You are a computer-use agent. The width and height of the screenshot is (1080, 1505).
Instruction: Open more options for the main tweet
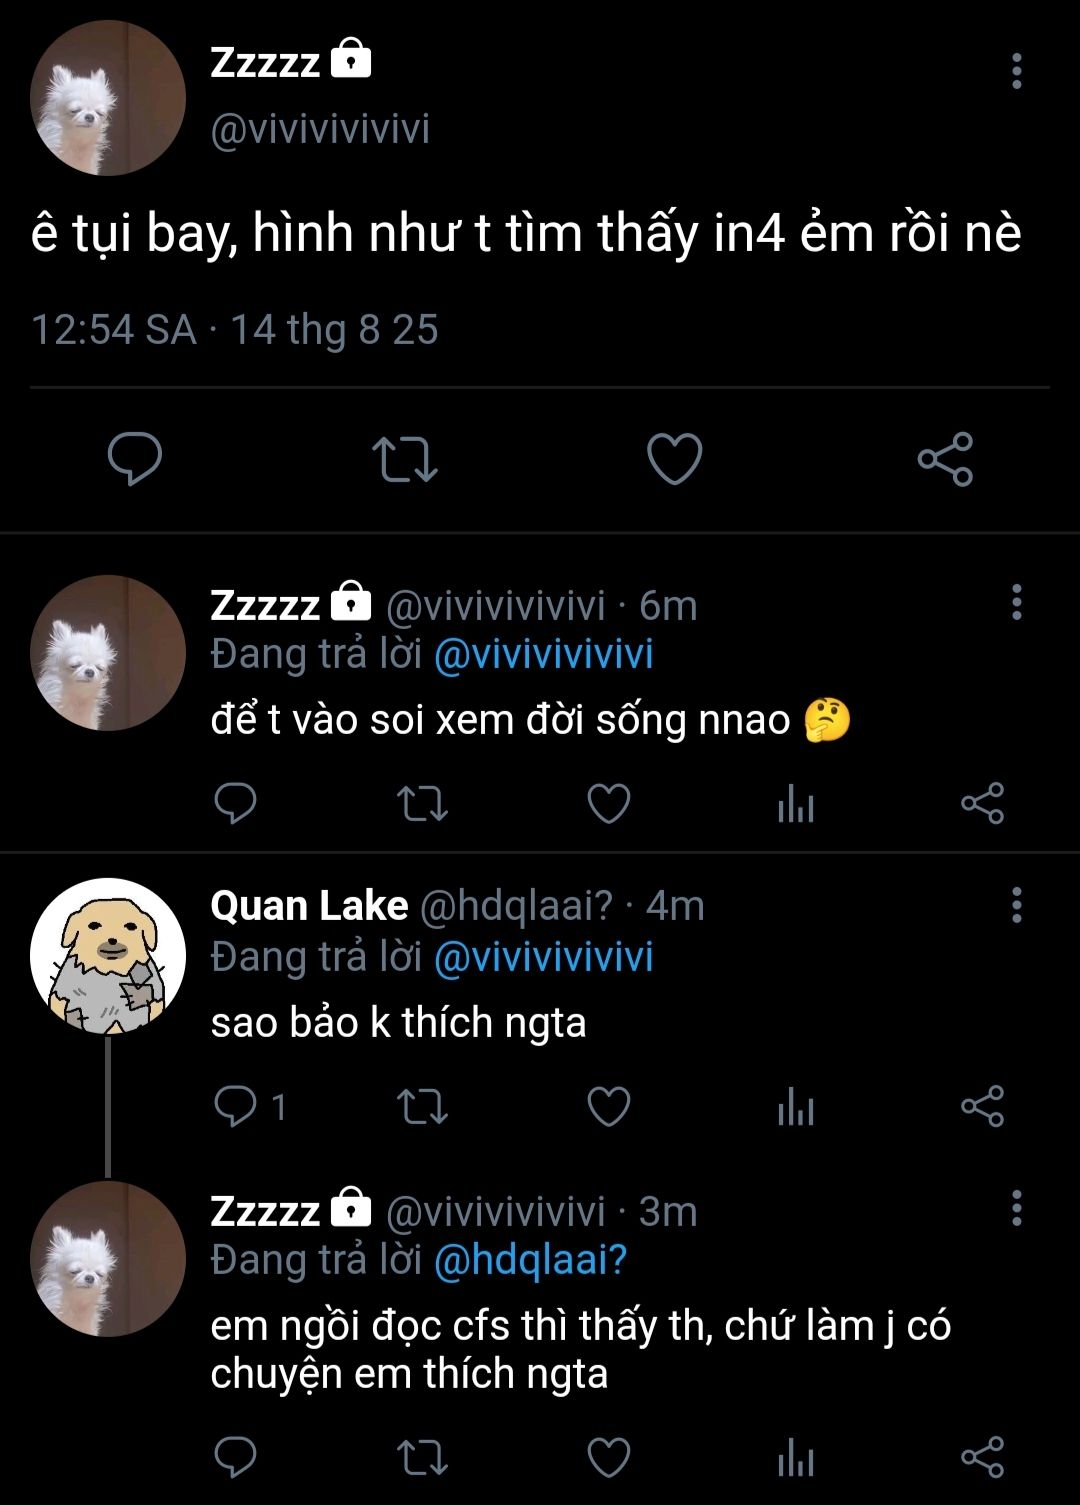pyautogui.click(x=1016, y=71)
